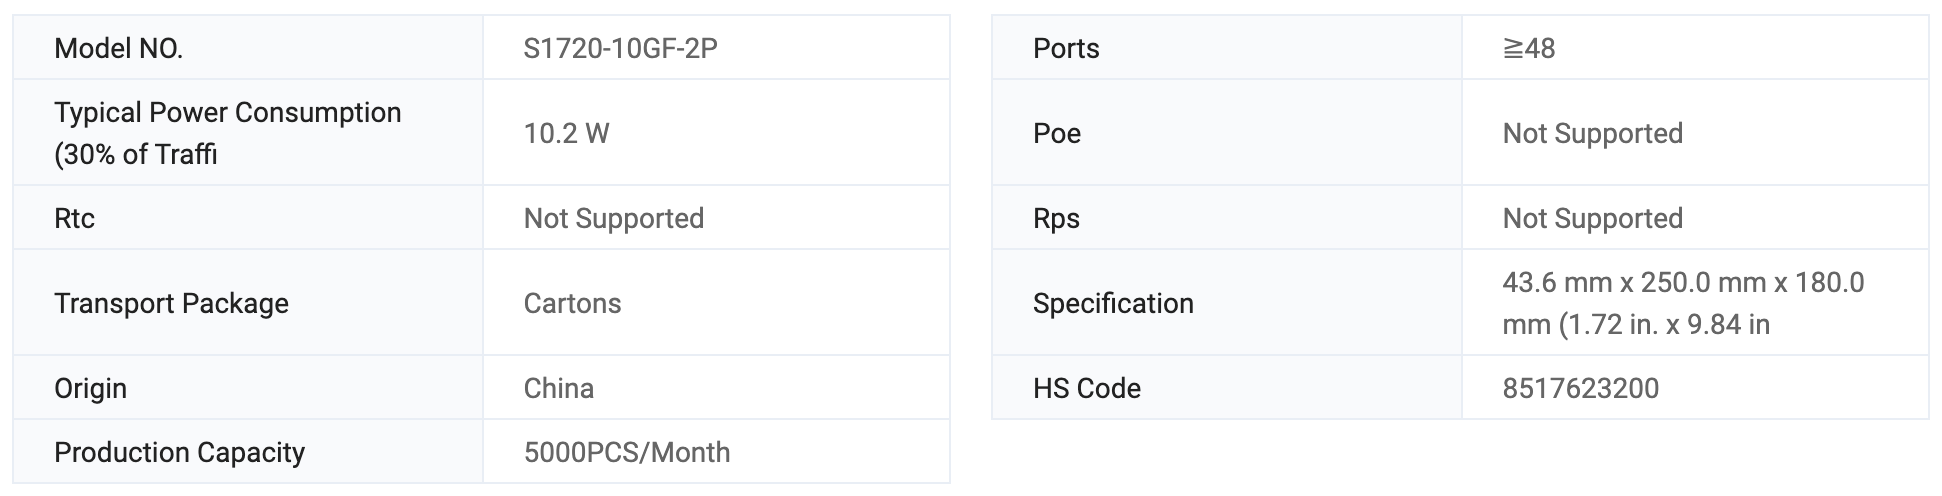Select the 10.2 W power value
Image resolution: width=1942 pixels, height=496 pixels.
(x=566, y=133)
